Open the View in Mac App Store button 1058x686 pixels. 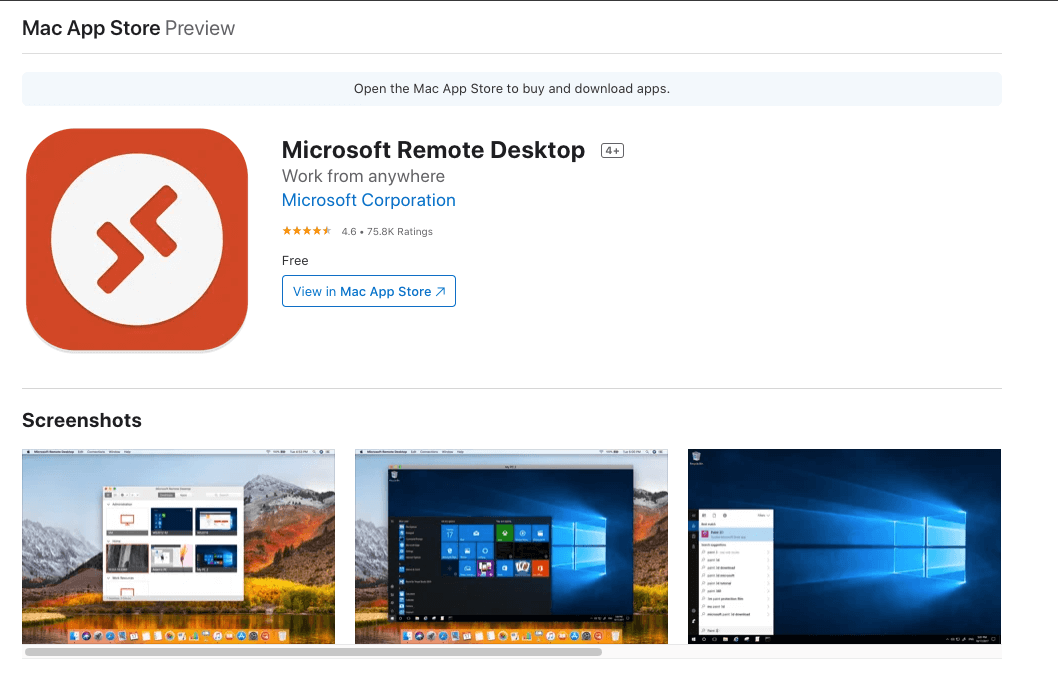click(x=368, y=291)
